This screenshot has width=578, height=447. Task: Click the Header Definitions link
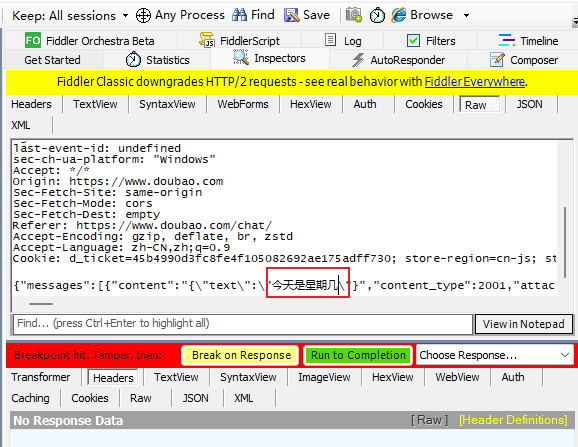pos(513,420)
